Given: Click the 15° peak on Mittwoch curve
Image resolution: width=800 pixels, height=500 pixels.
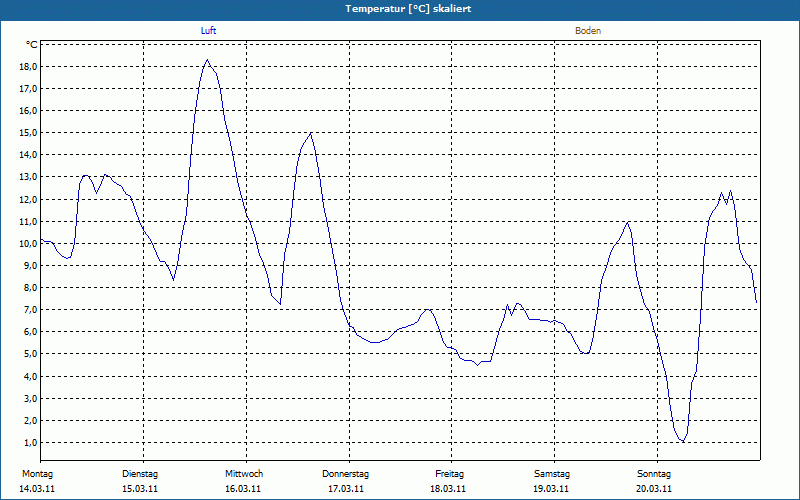Looking at the screenshot, I should pyautogui.click(x=311, y=133).
